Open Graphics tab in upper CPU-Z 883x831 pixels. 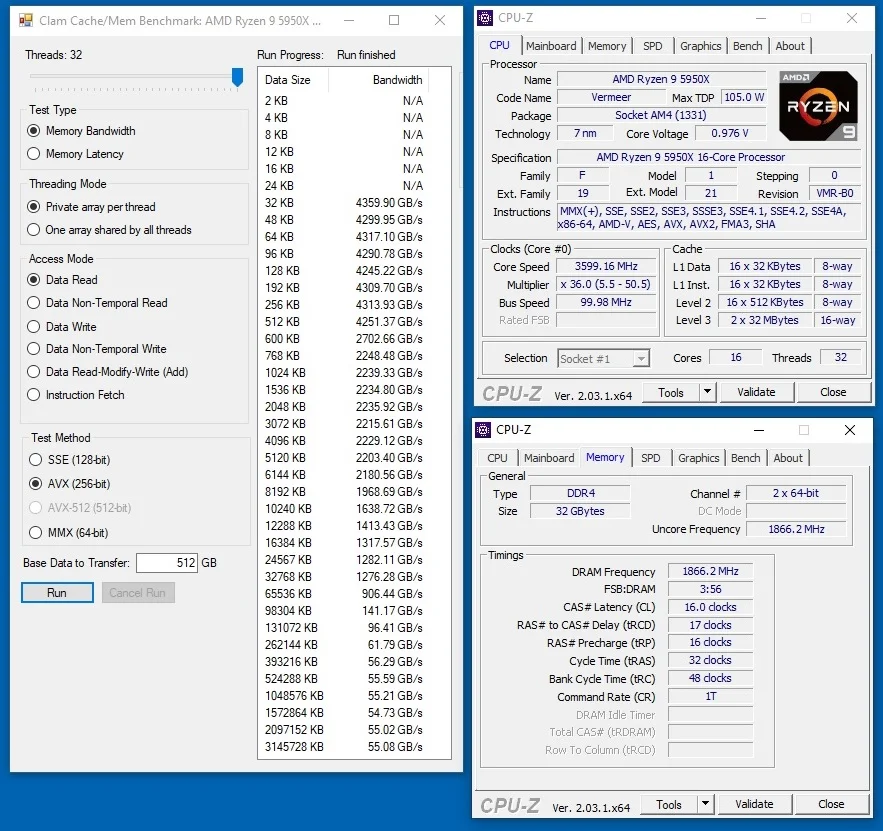click(x=701, y=46)
